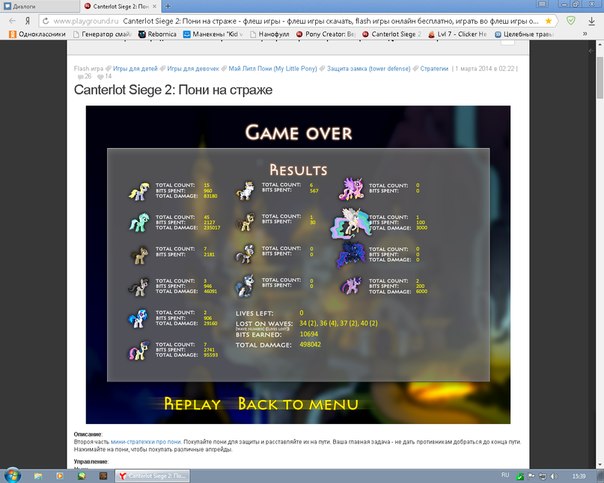Screen dimensions: 604x483
Task: Close the Canterlot Siege 2 tab
Action: 154,6
